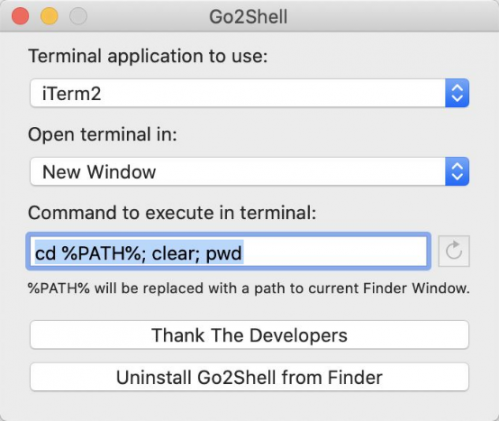Screen dimensions: 499x421
Task: Place cursor on 'pwd' in the command field
Action: coord(224,254)
